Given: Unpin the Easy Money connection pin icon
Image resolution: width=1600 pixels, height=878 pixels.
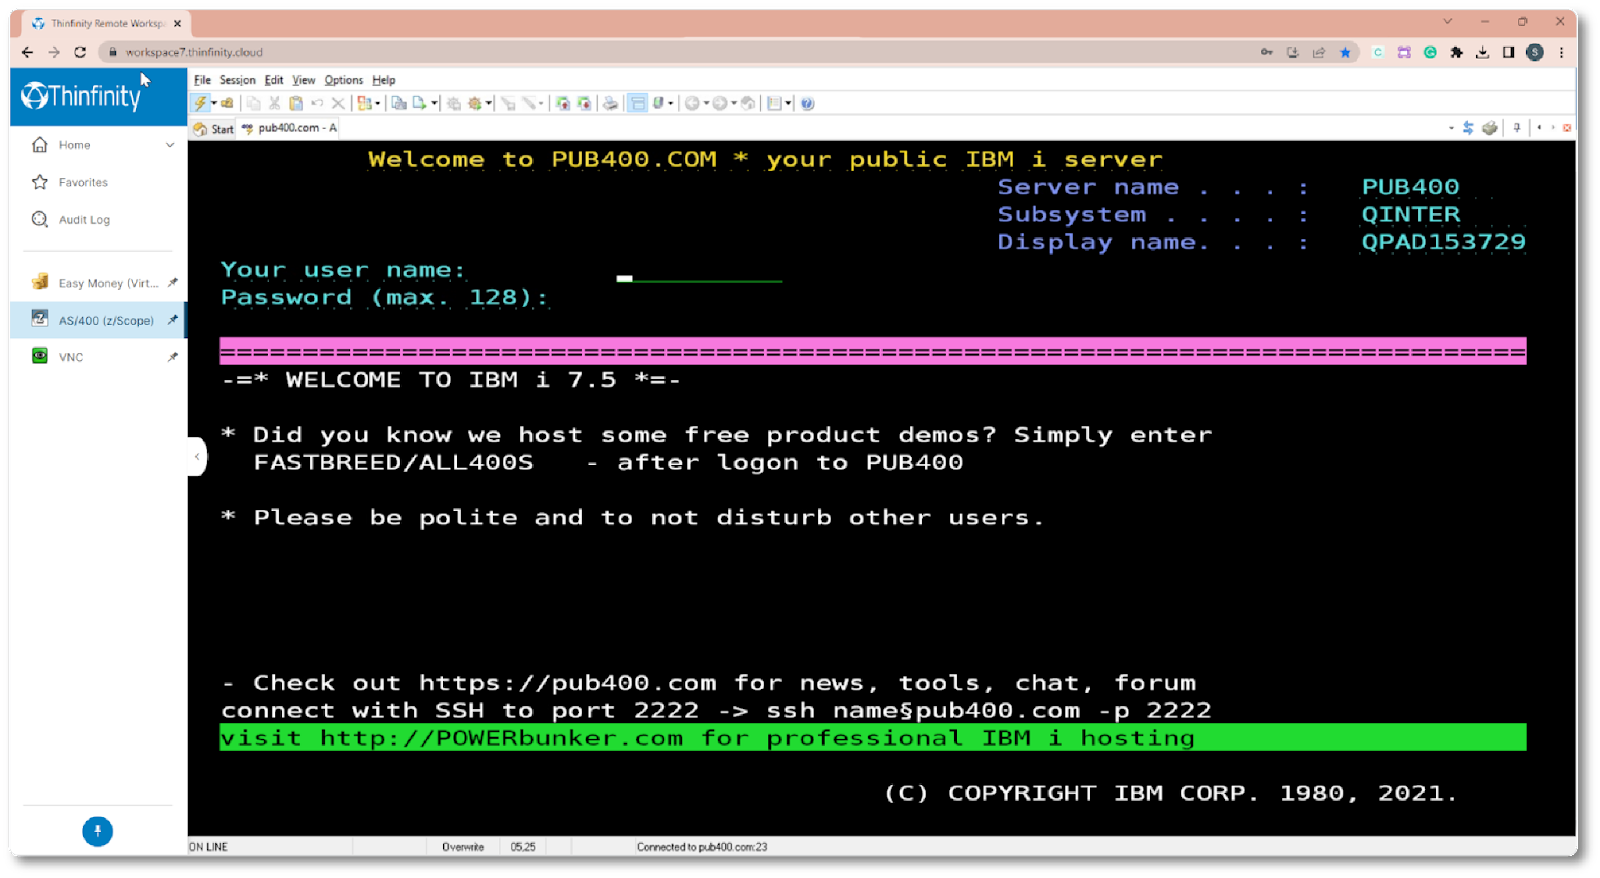Looking at the screenshot, I should click(172, 283).
